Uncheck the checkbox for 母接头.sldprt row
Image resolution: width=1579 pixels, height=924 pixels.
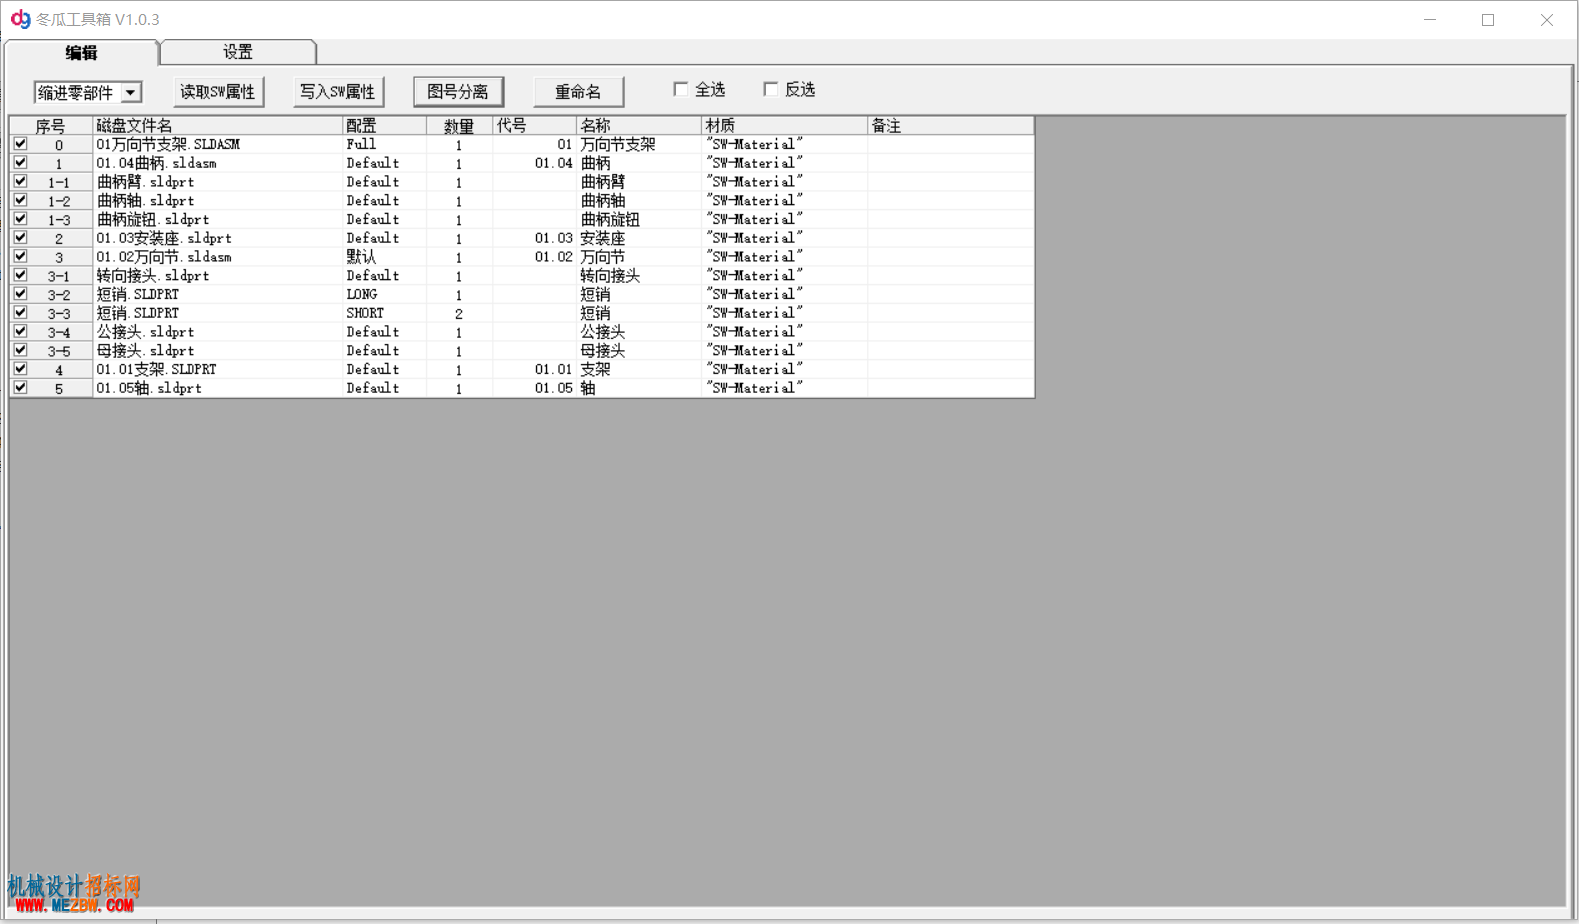(x=20, y=350)
